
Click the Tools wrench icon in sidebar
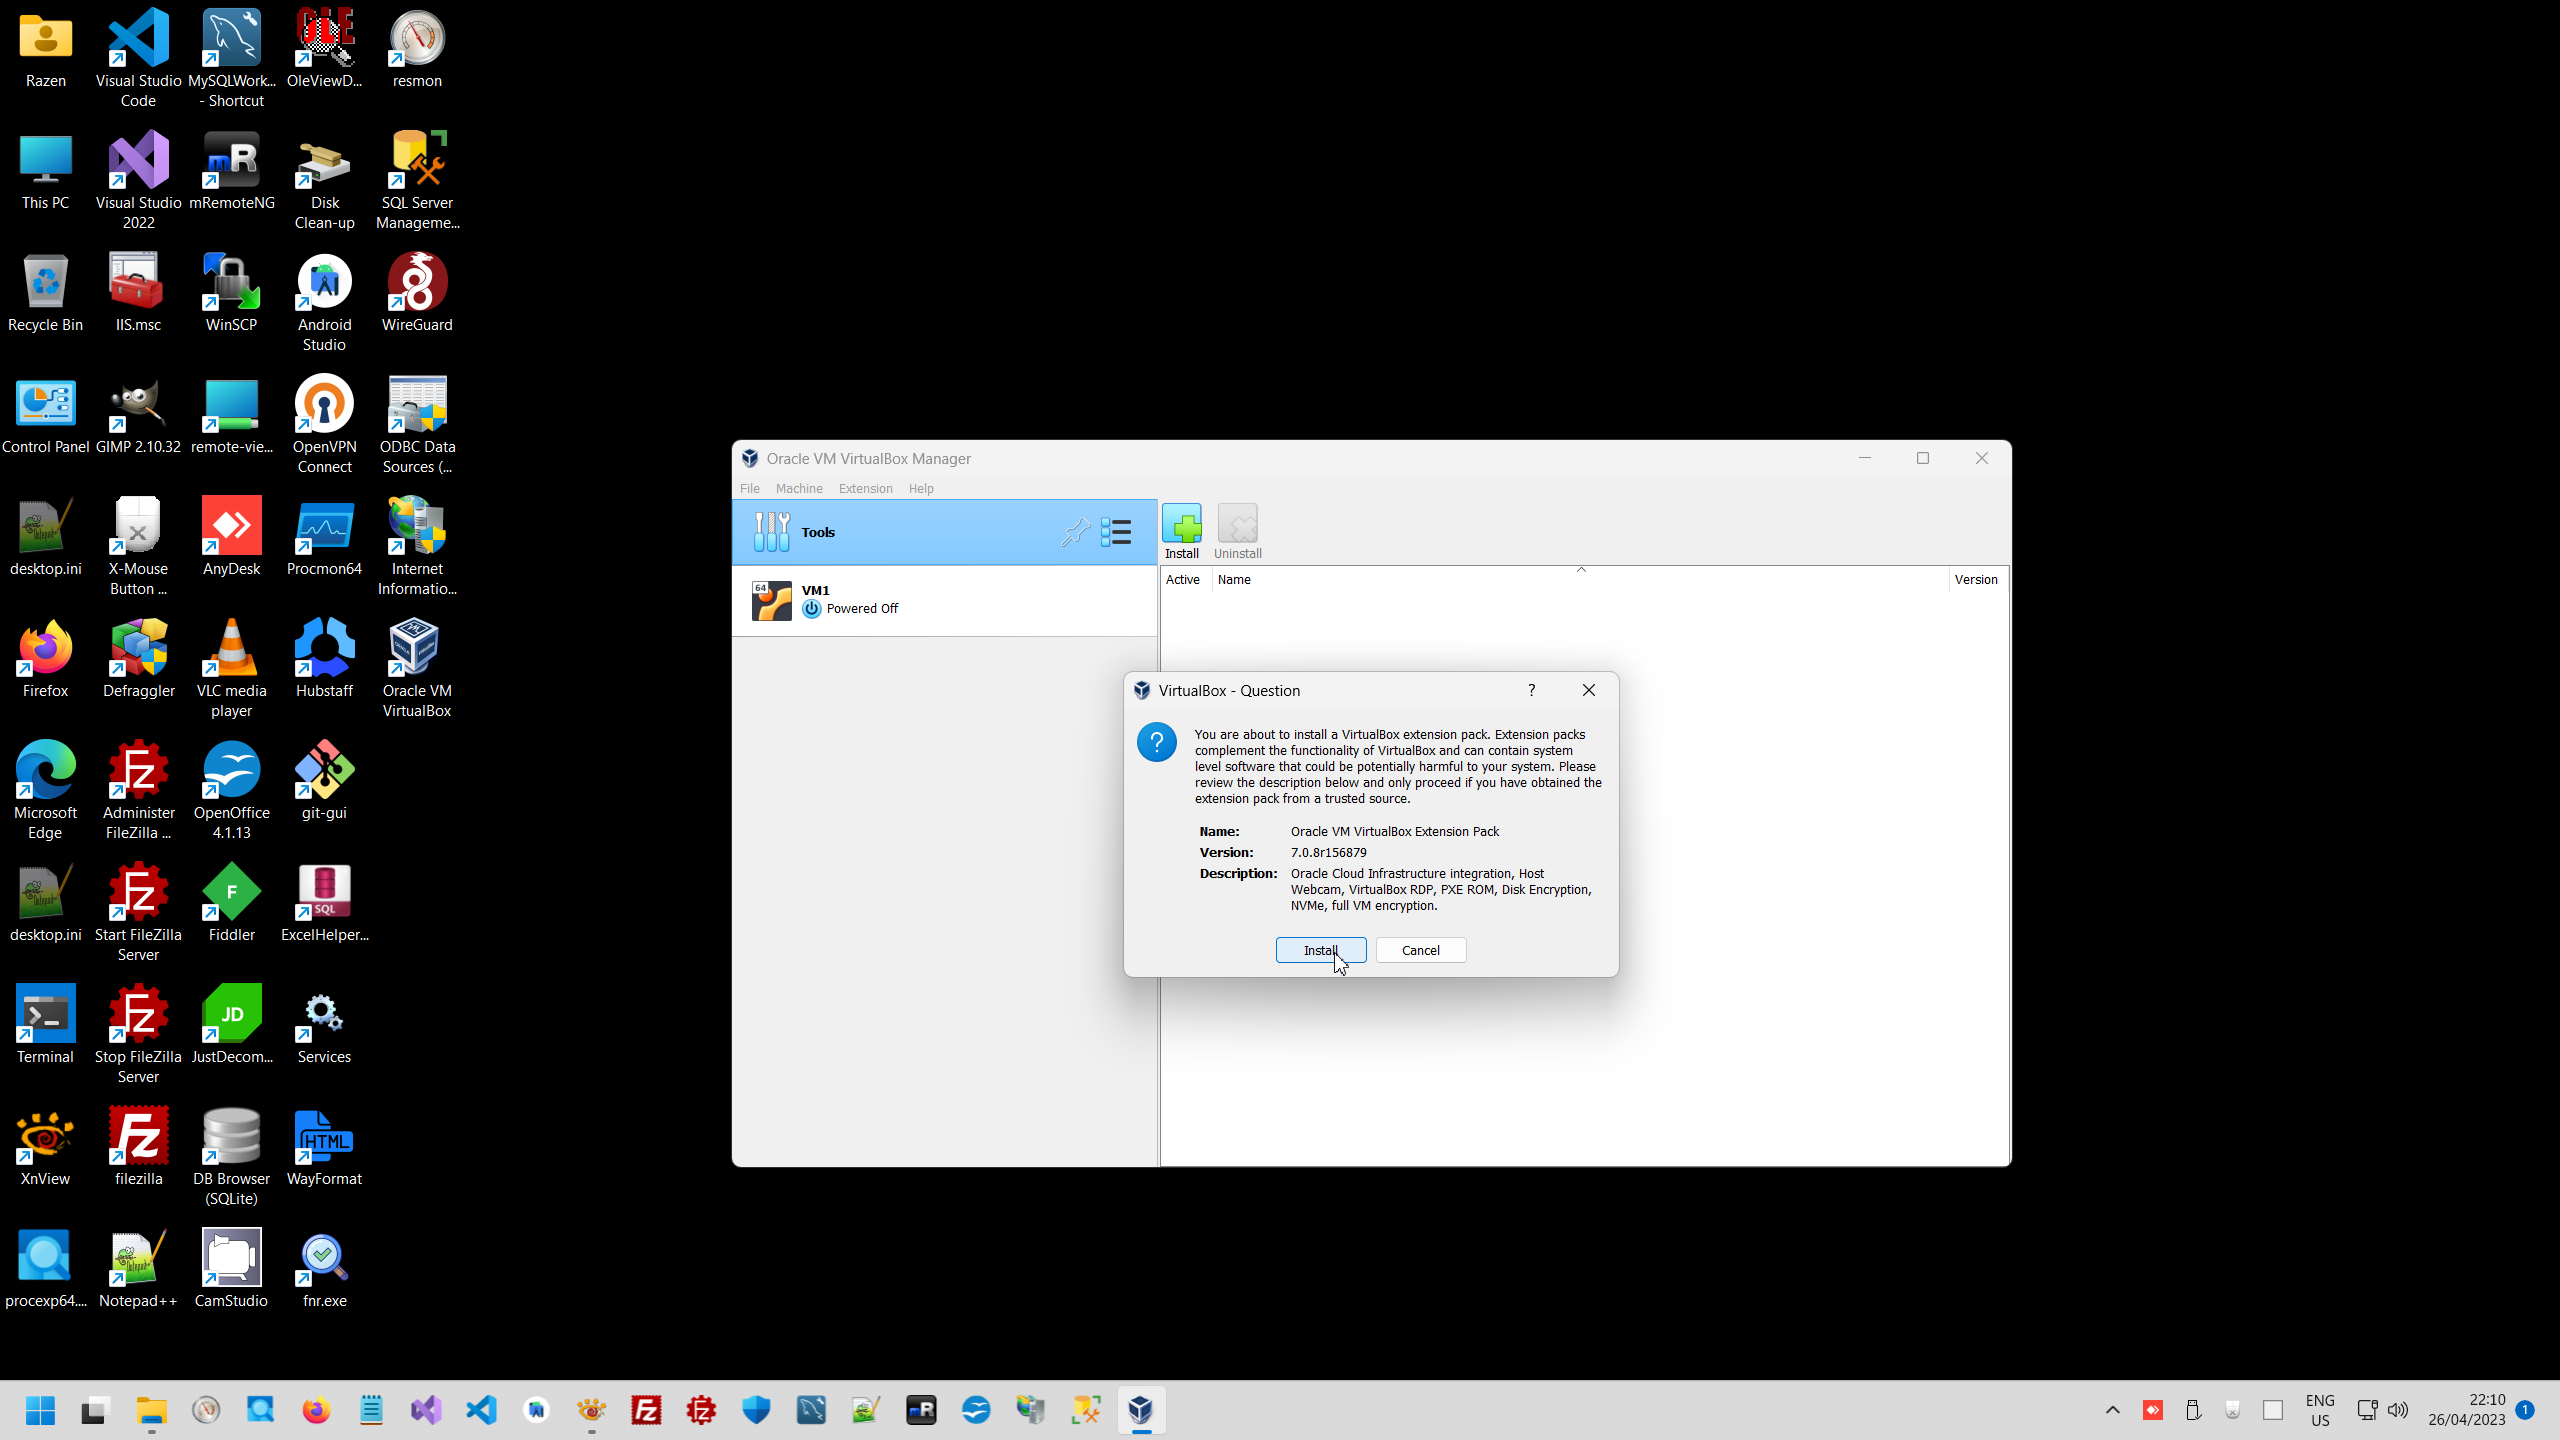pos(772,532)
